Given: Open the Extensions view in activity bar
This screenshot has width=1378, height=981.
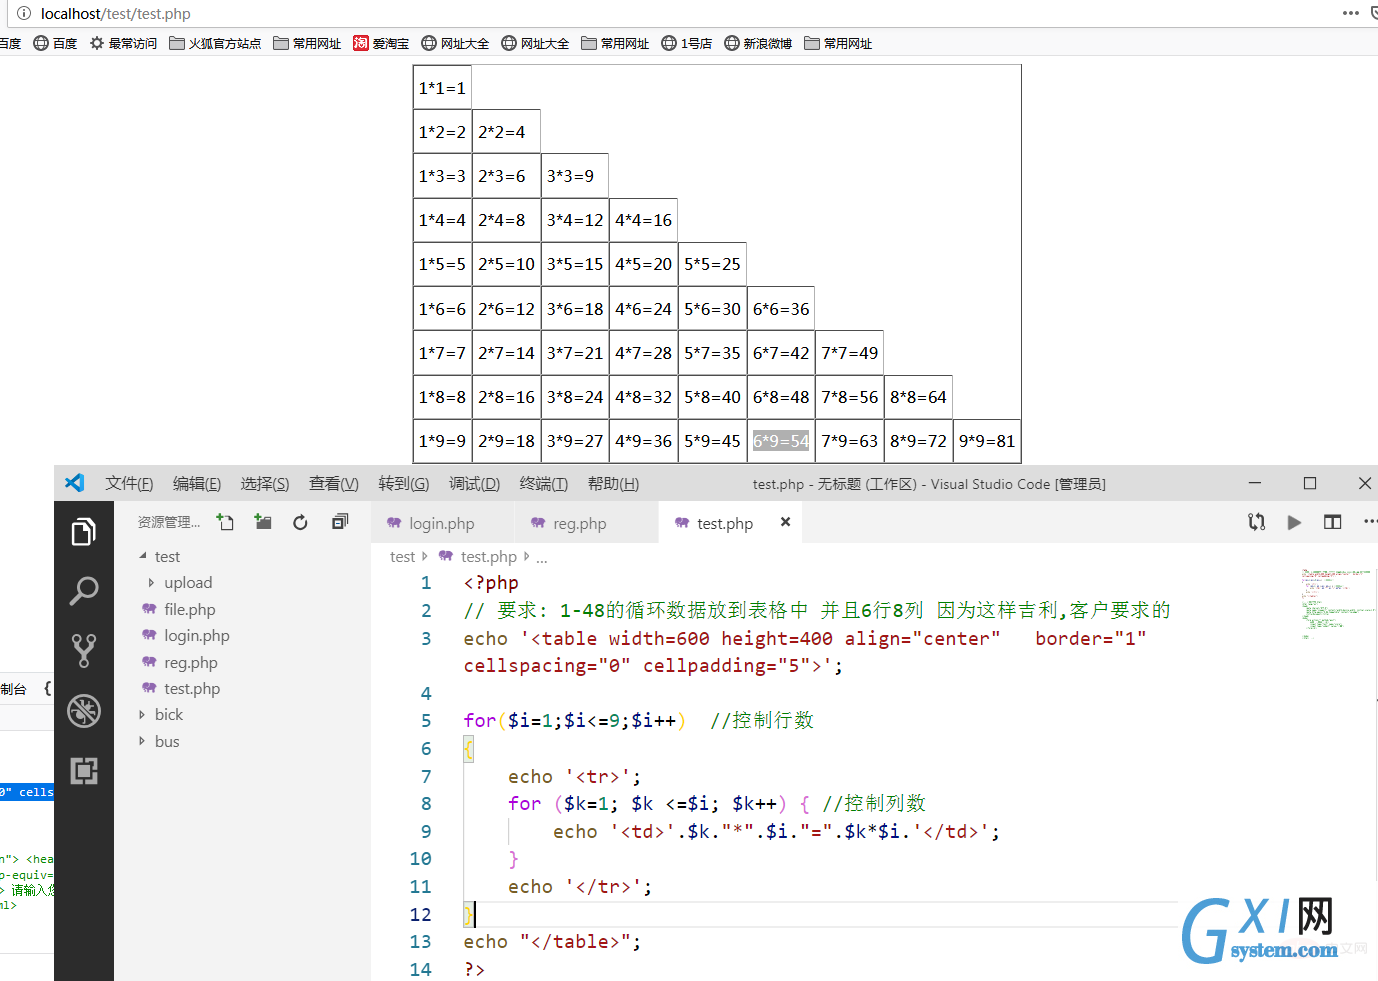Looking at the screenshot, I should 84,771.
